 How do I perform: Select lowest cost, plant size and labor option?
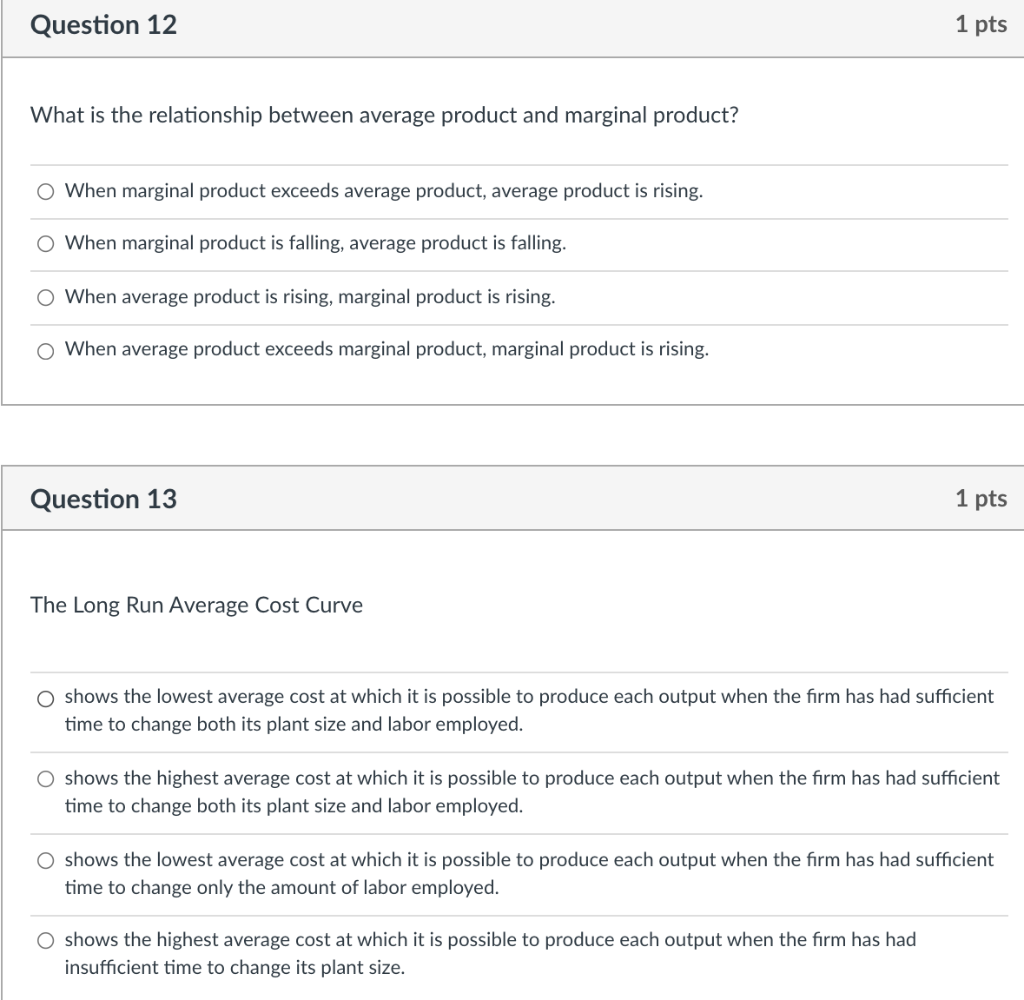[x=45, y=699]
